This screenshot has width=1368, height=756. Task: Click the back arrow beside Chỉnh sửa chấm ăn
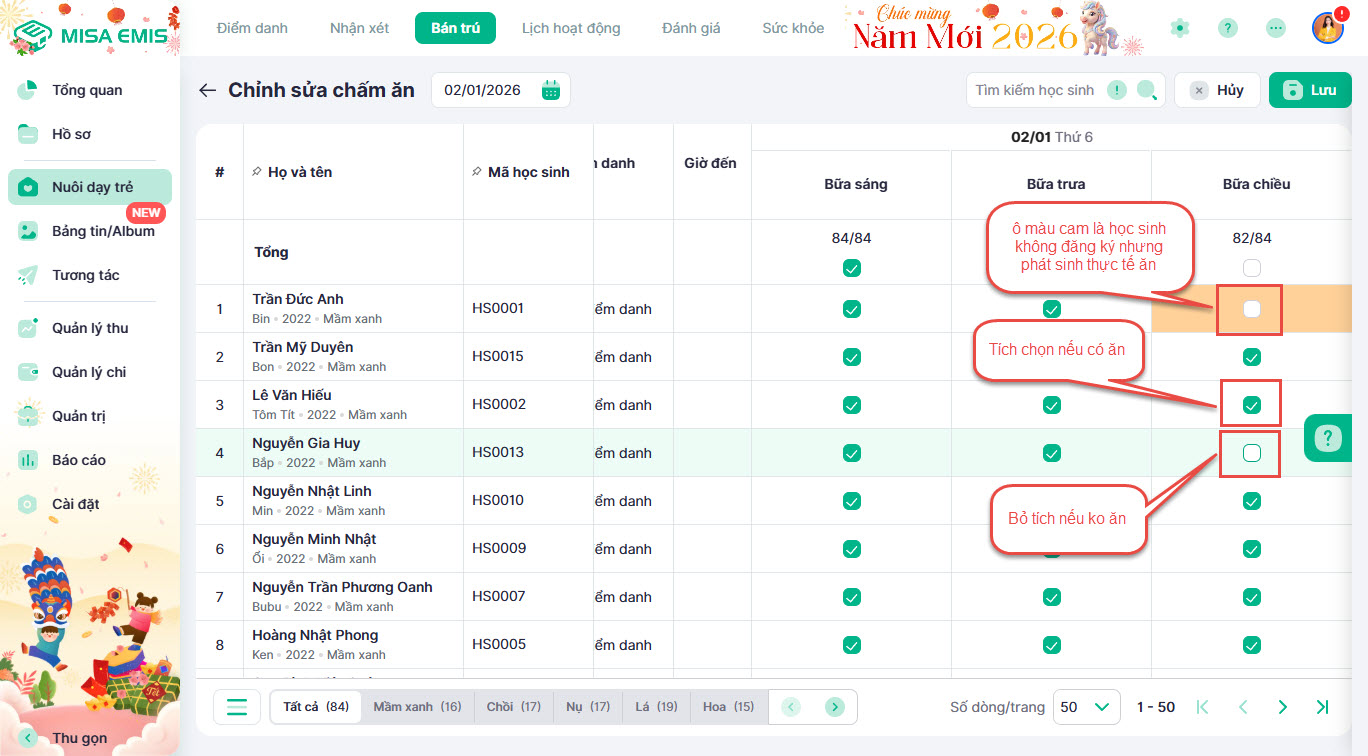[x=207, y=90]
